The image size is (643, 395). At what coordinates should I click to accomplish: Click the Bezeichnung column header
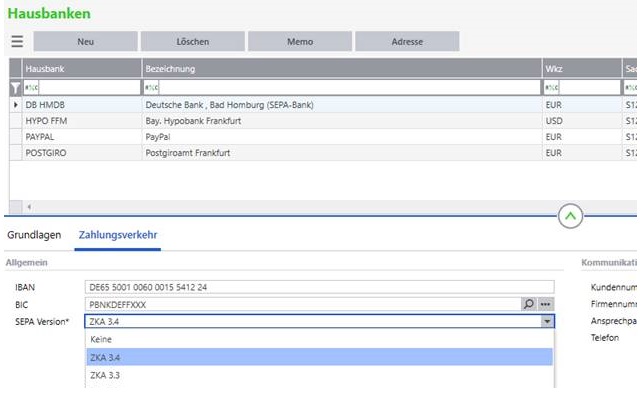pyautogui.click(x=342, y=68)
